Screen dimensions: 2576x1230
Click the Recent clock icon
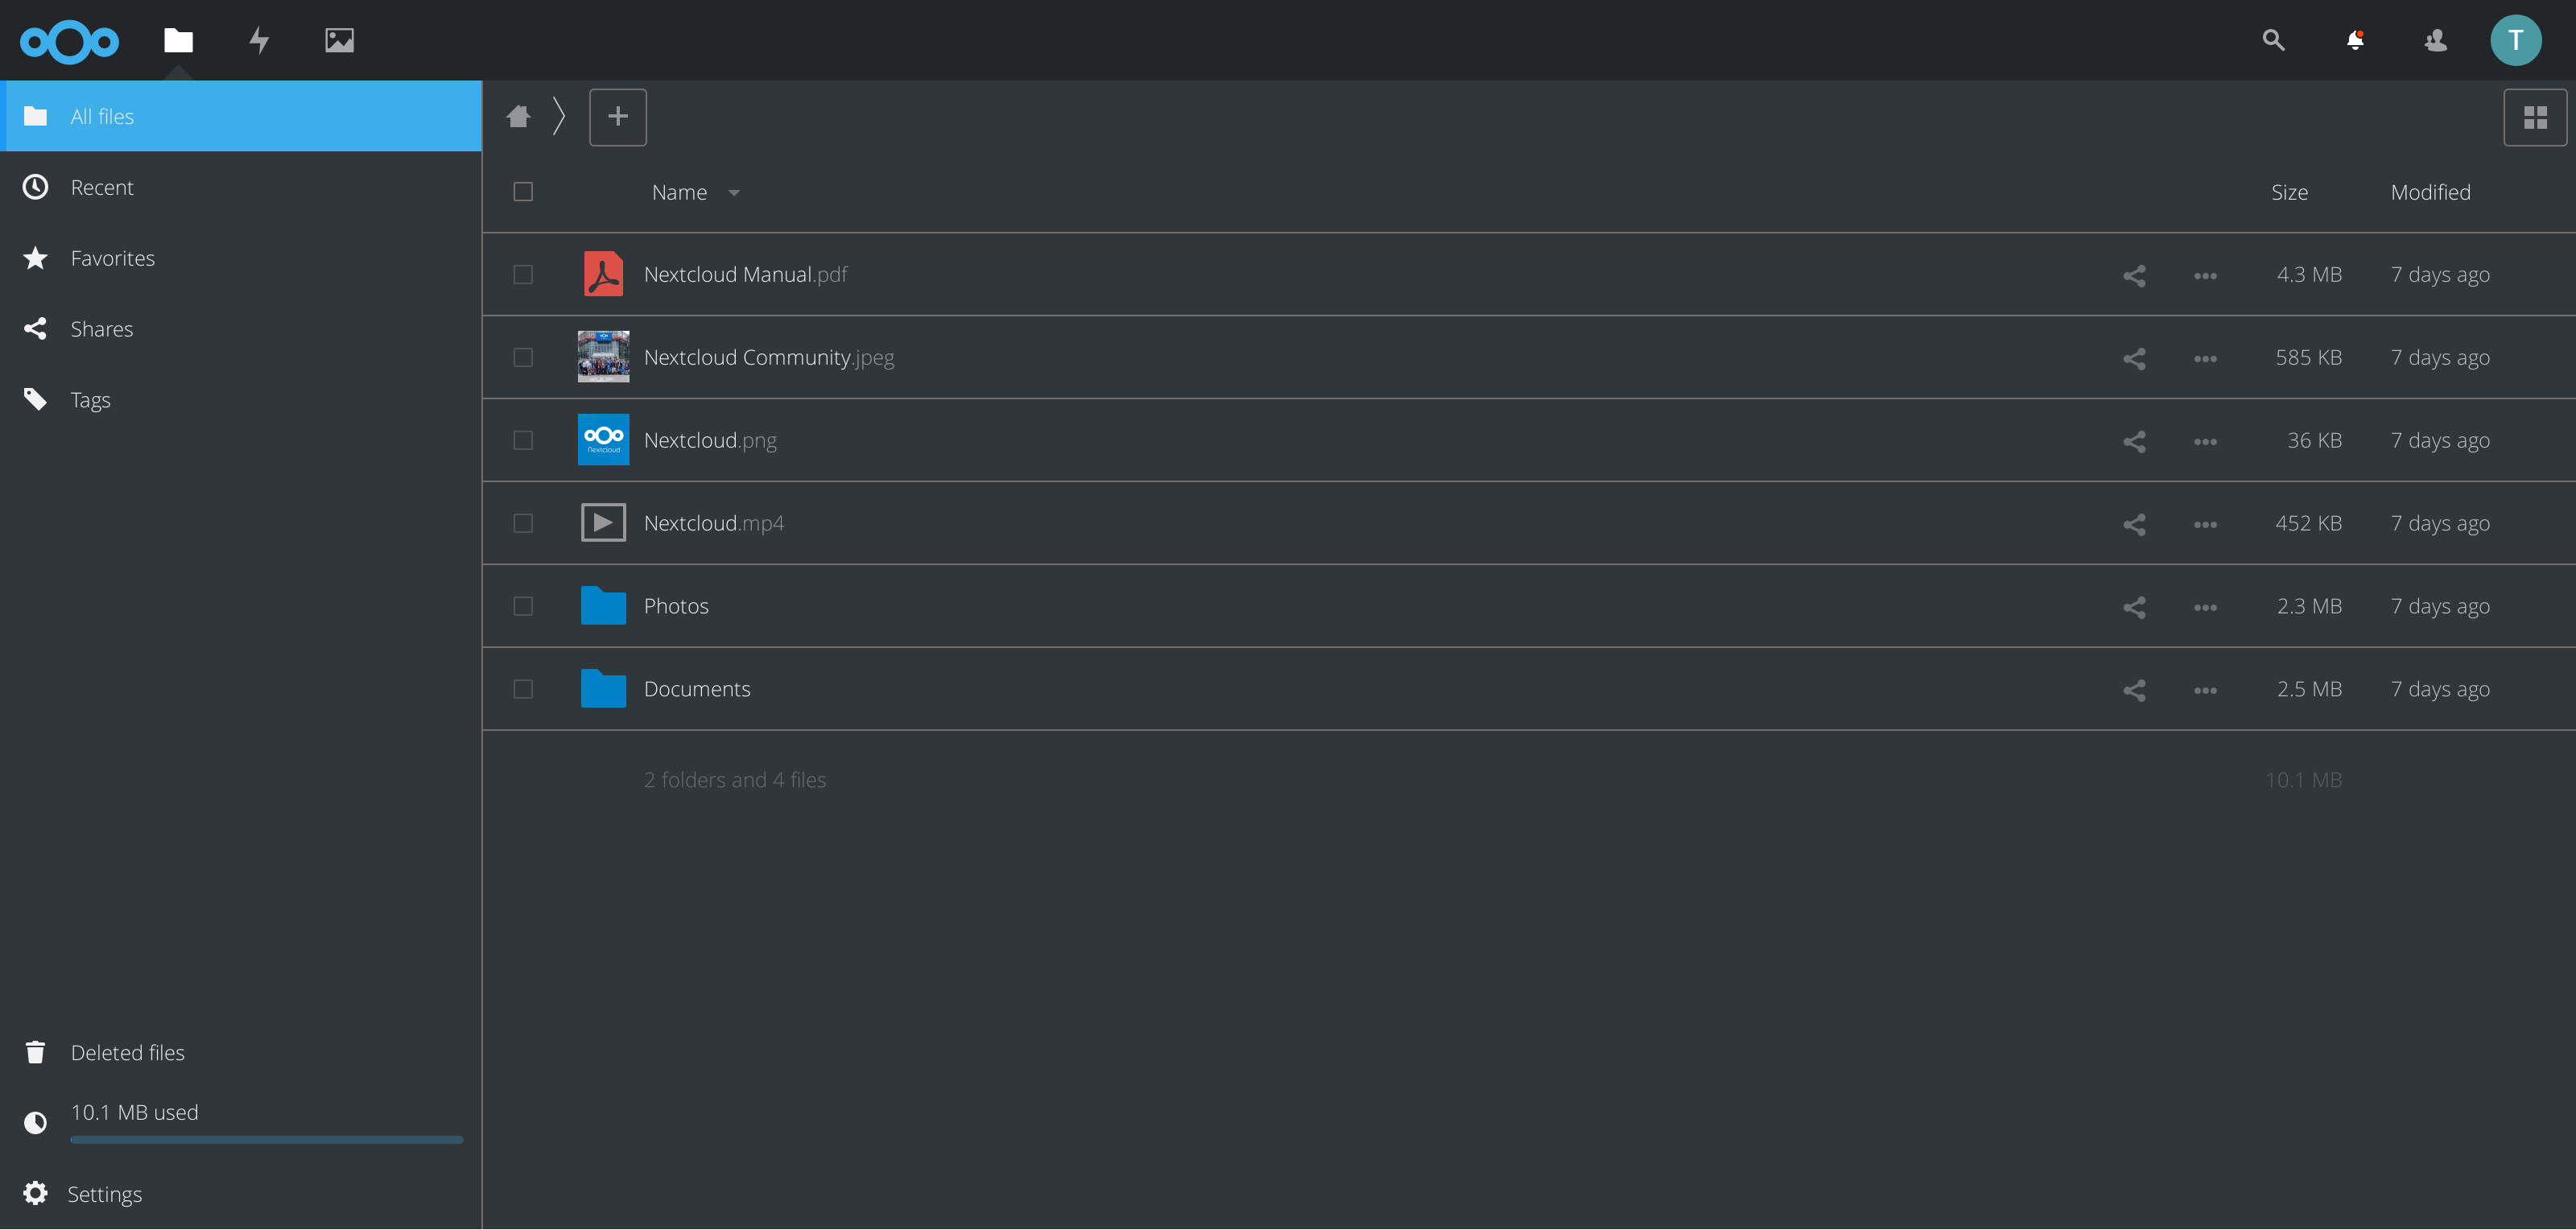[x=35, y=187]
